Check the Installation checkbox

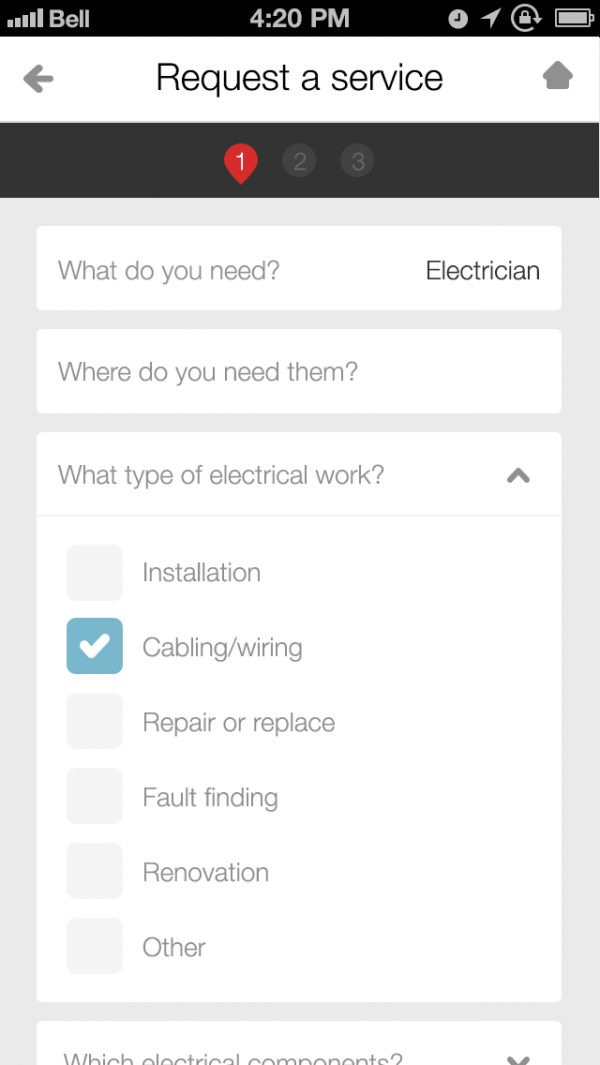[95, 573]
